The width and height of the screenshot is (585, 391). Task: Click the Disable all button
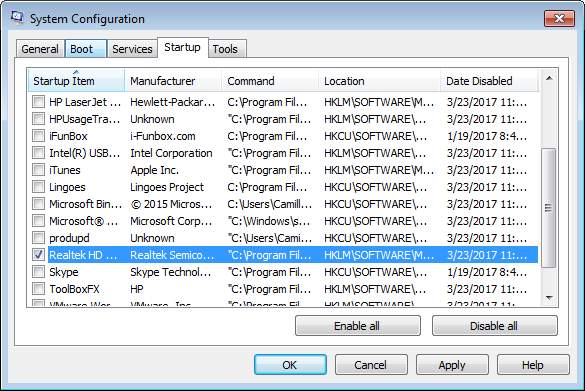pos(495,326)
